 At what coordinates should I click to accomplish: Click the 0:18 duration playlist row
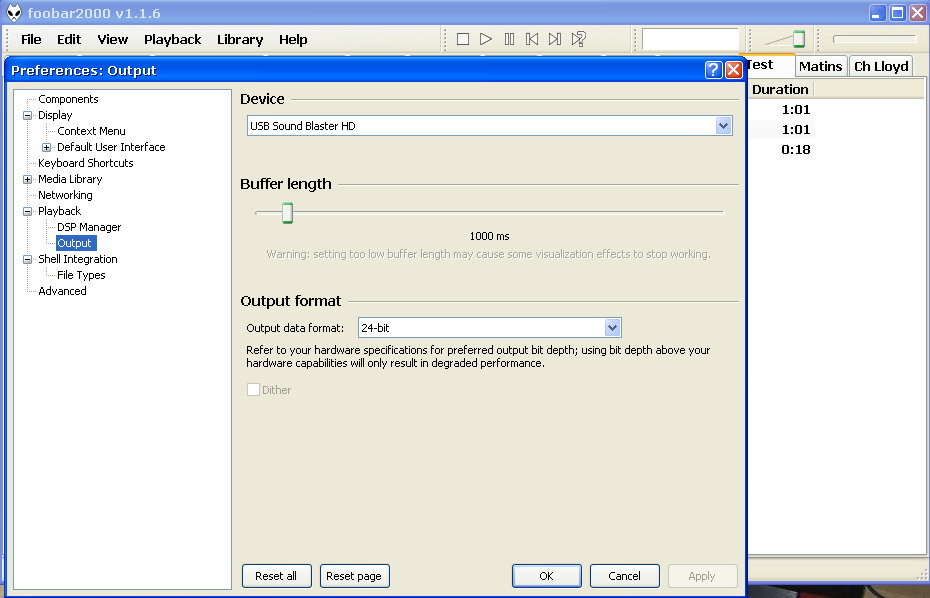[795, 150]
